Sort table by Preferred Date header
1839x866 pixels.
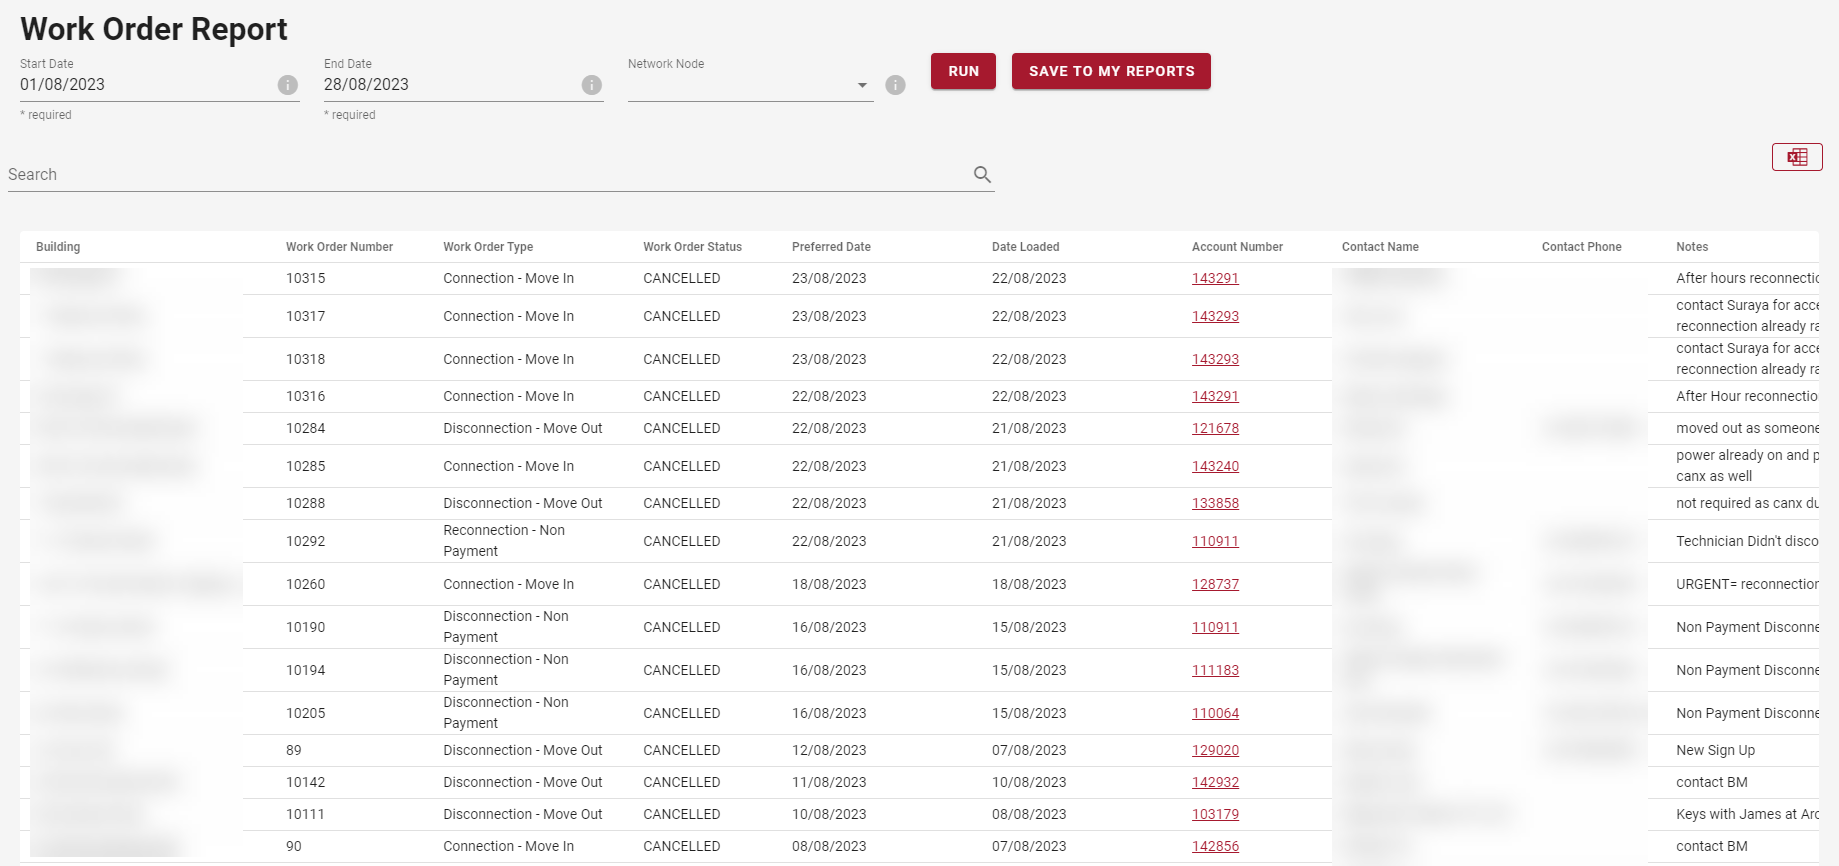pyautogui.click(x=831, y=247)
